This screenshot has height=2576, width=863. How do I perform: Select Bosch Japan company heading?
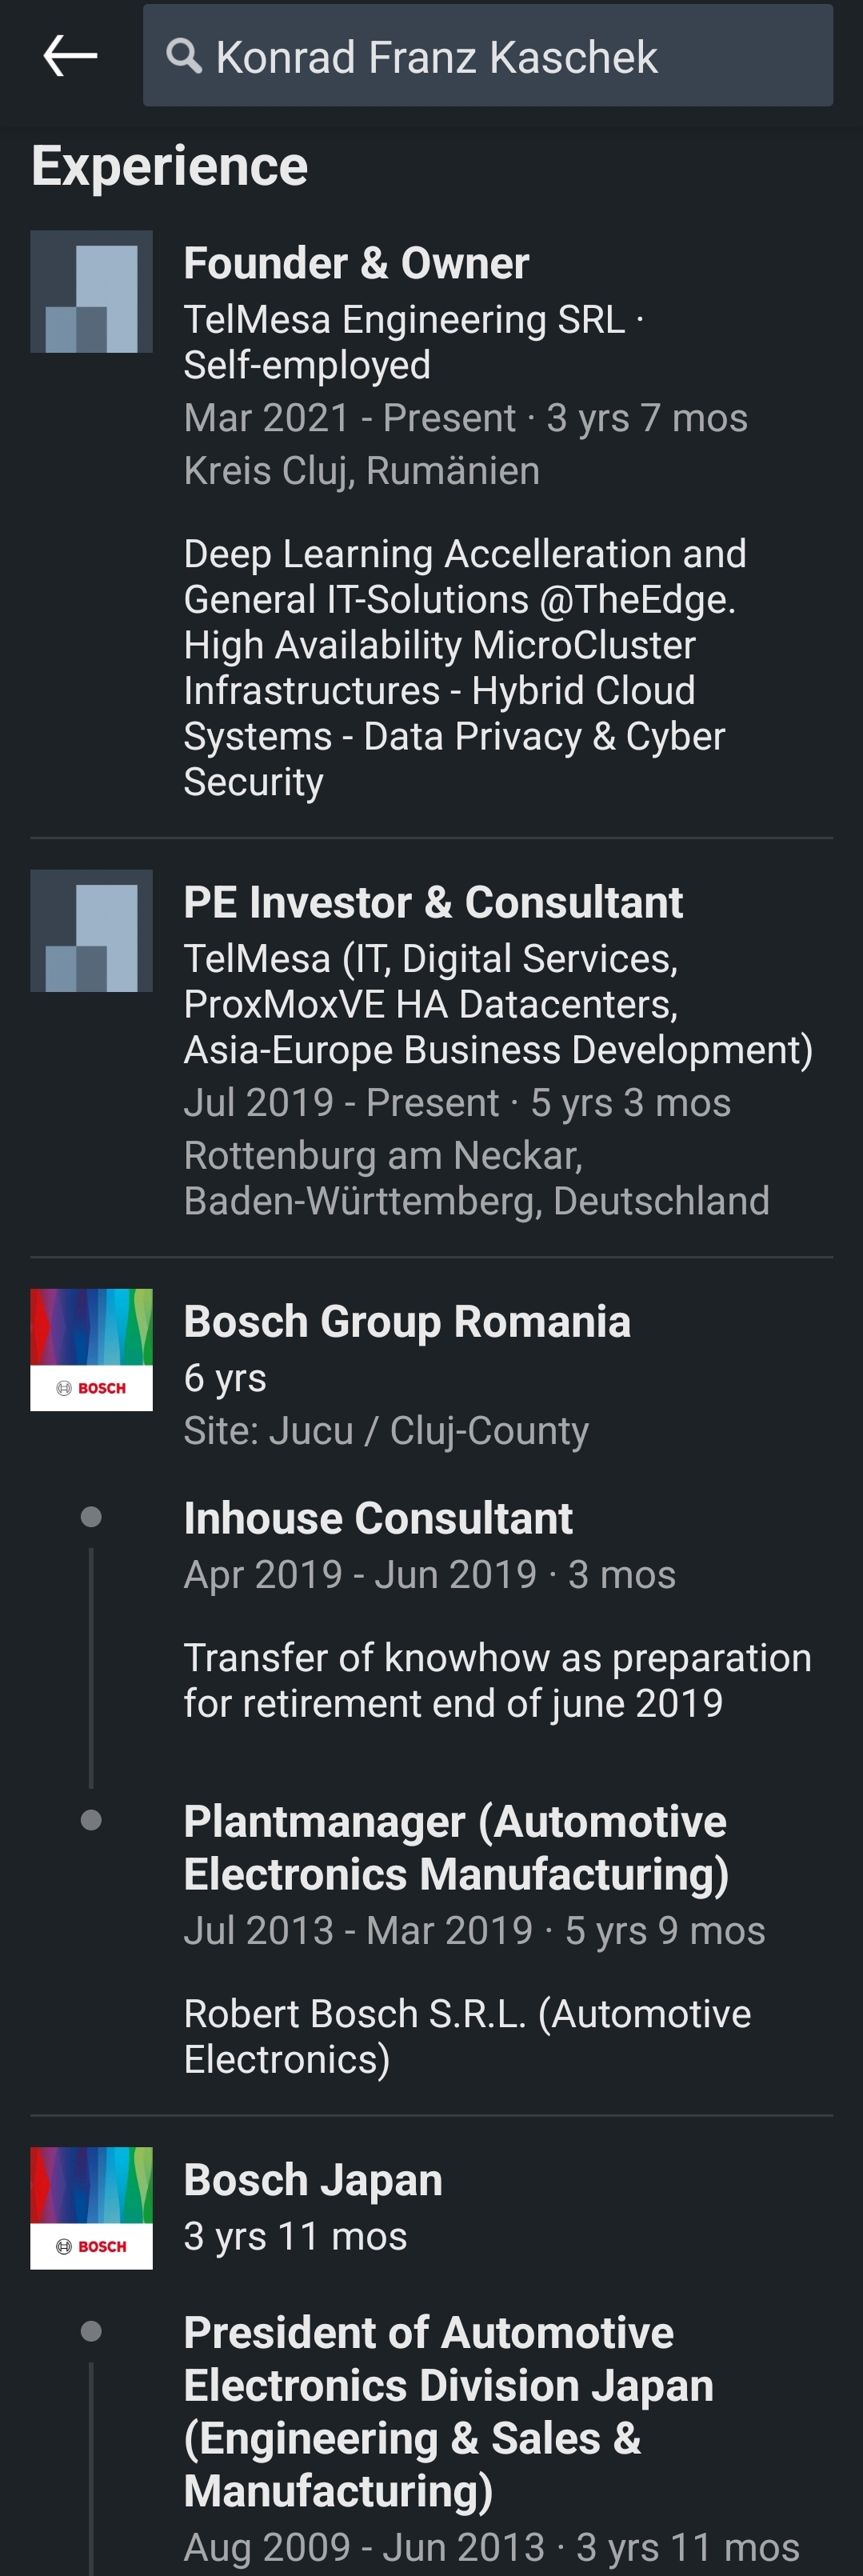[x=313, y=2179]
